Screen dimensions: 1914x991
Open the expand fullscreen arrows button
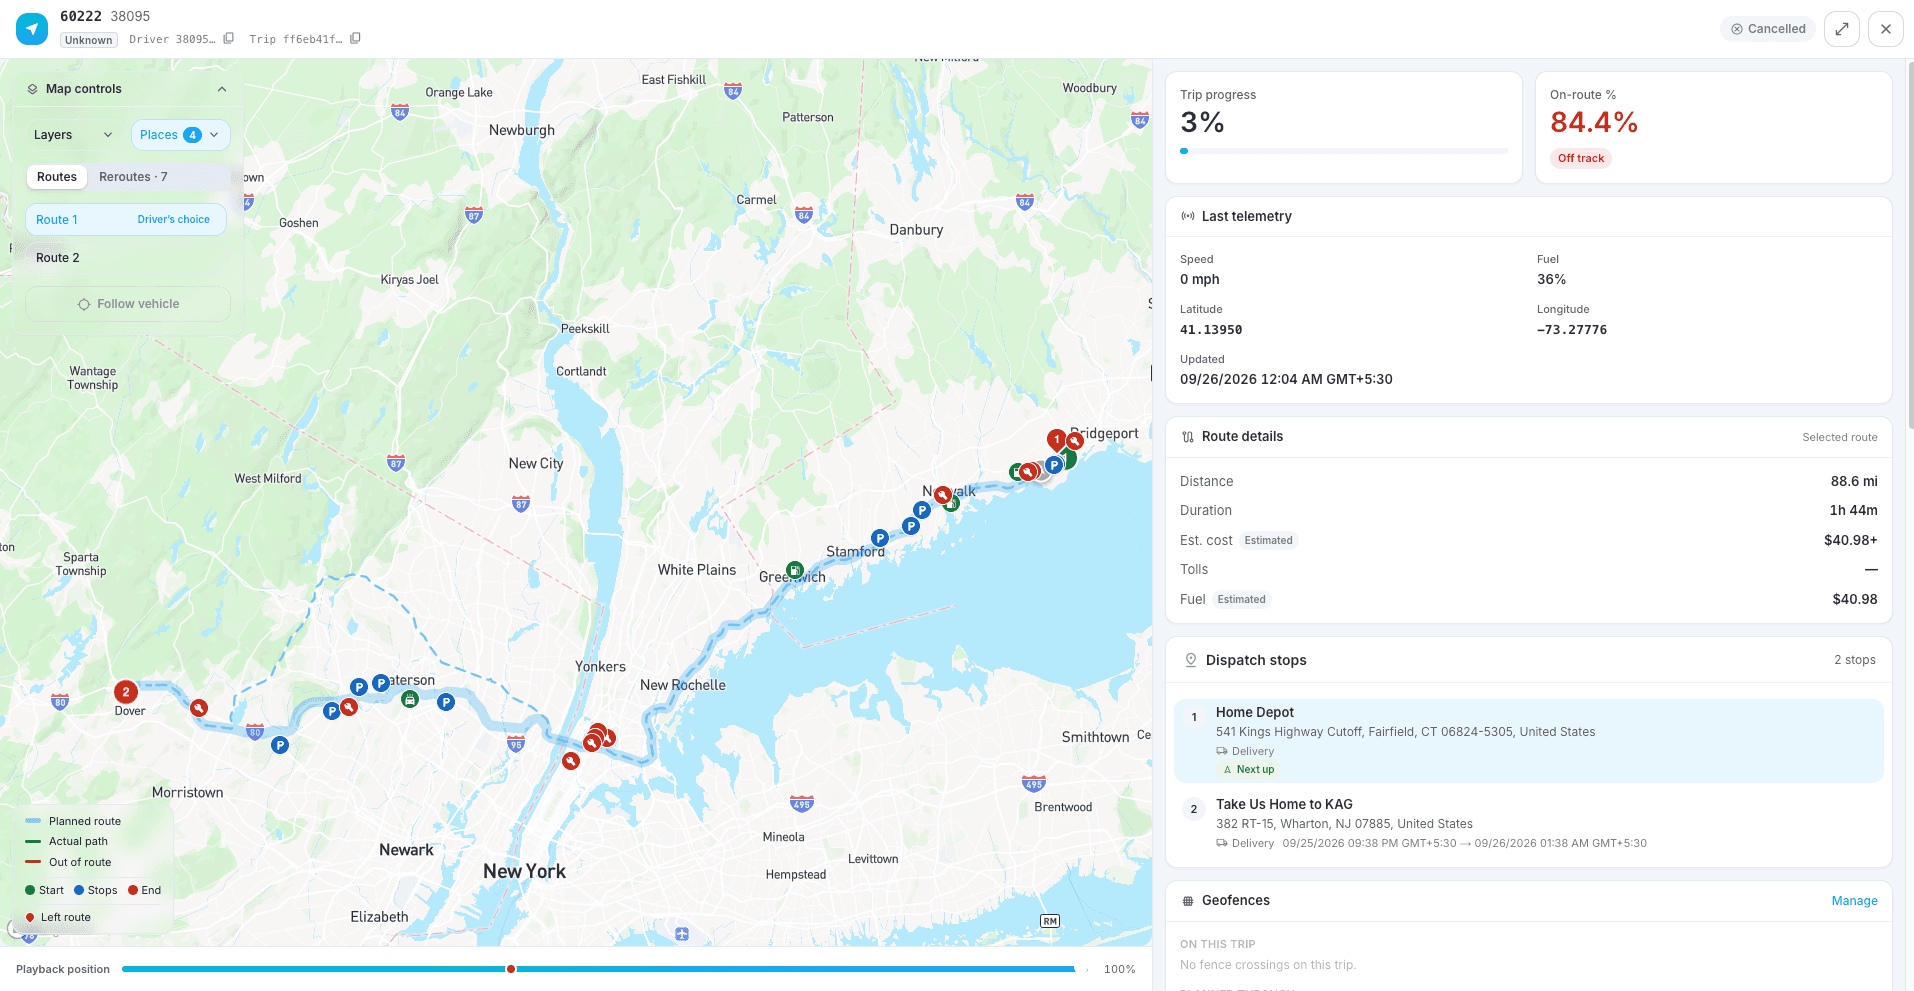tap(1842, 29)
